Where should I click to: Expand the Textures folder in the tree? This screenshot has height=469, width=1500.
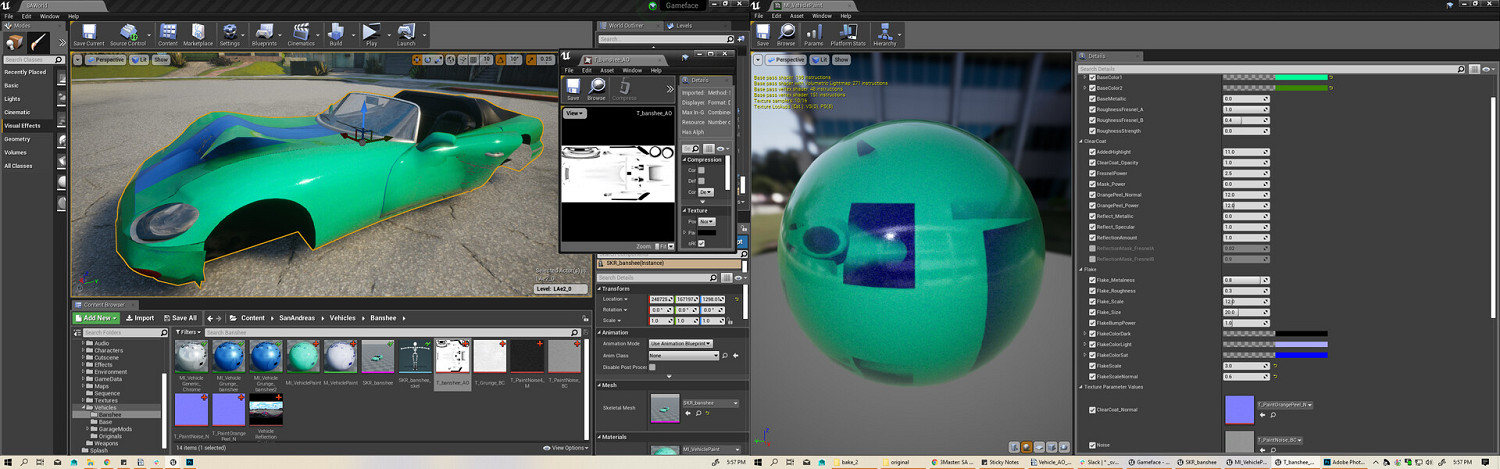[x=83, y=400]
